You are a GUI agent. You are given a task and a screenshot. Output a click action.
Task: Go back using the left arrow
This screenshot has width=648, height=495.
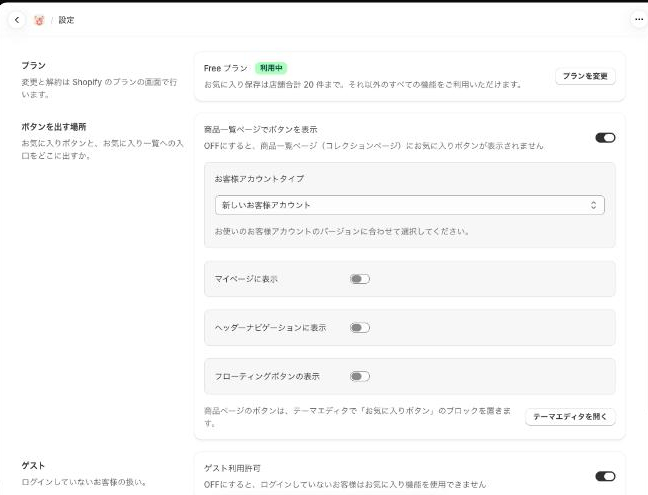tap(17, 20)
